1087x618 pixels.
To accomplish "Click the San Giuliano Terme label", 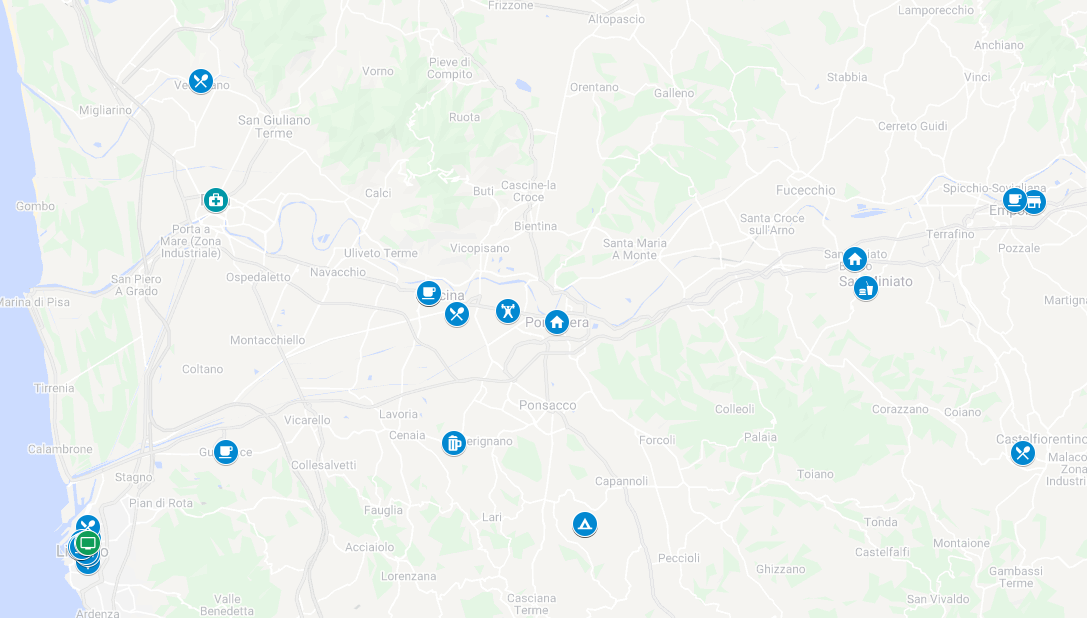I will [274, 126].
